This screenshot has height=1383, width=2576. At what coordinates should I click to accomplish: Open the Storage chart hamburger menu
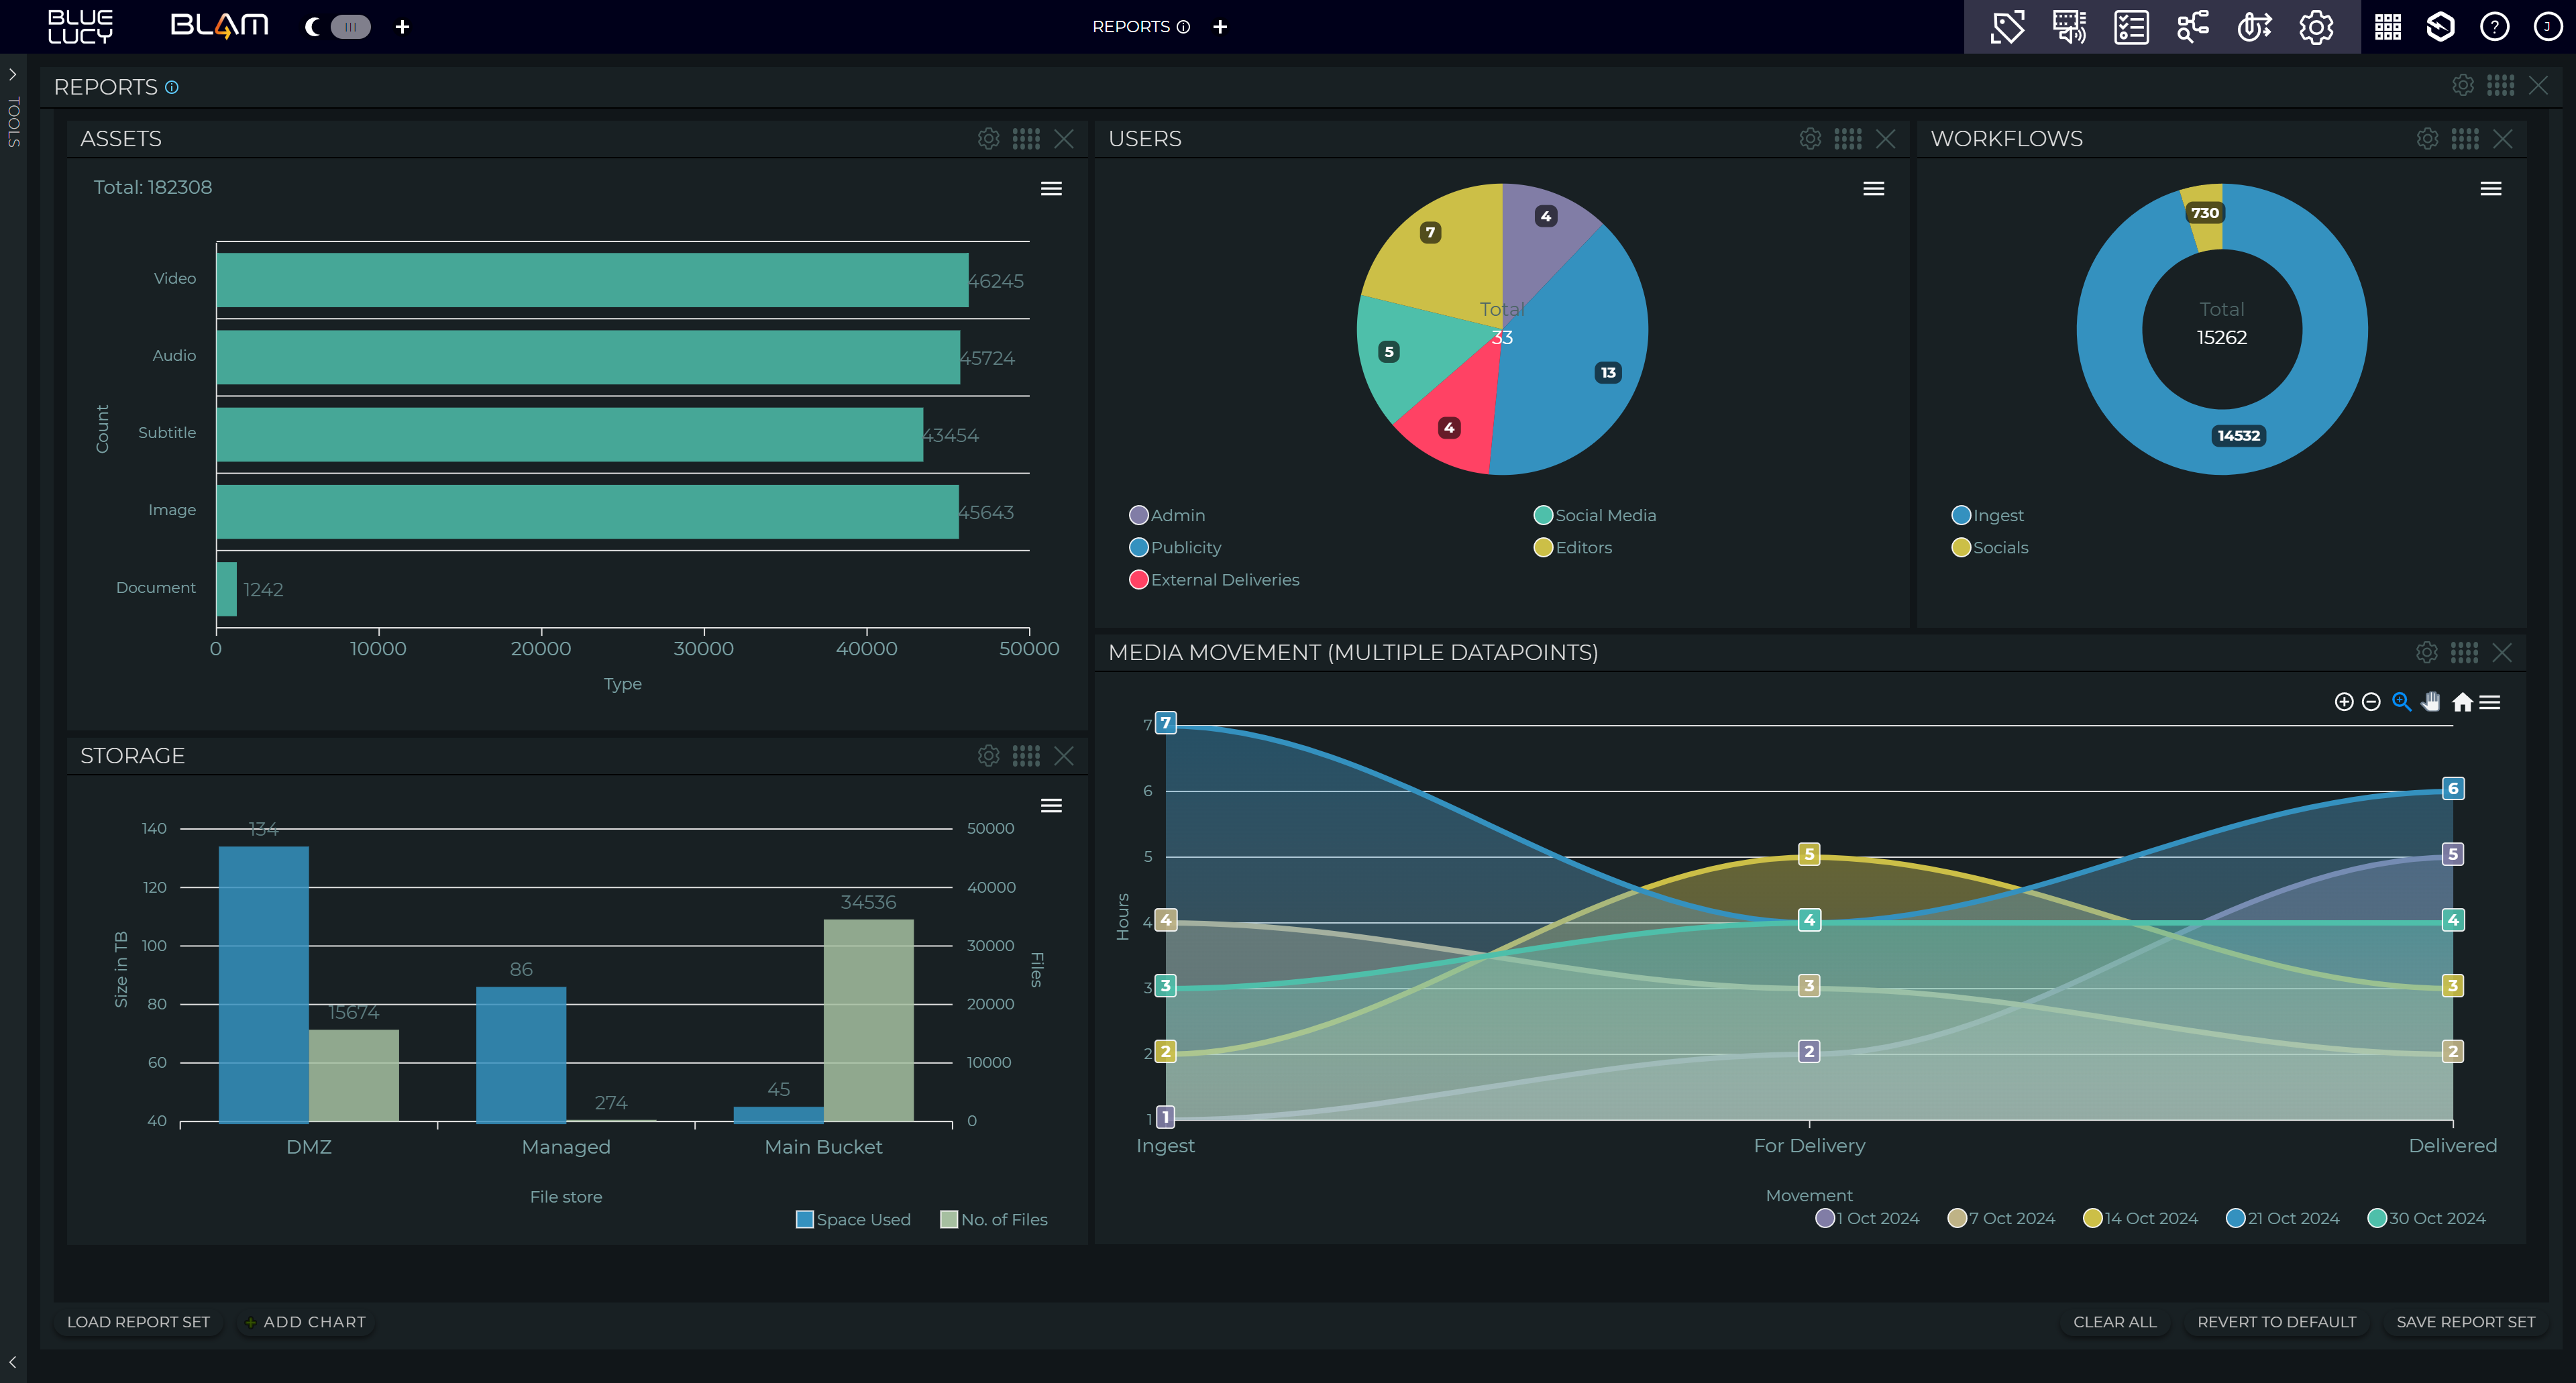(x=1051, y=805)
